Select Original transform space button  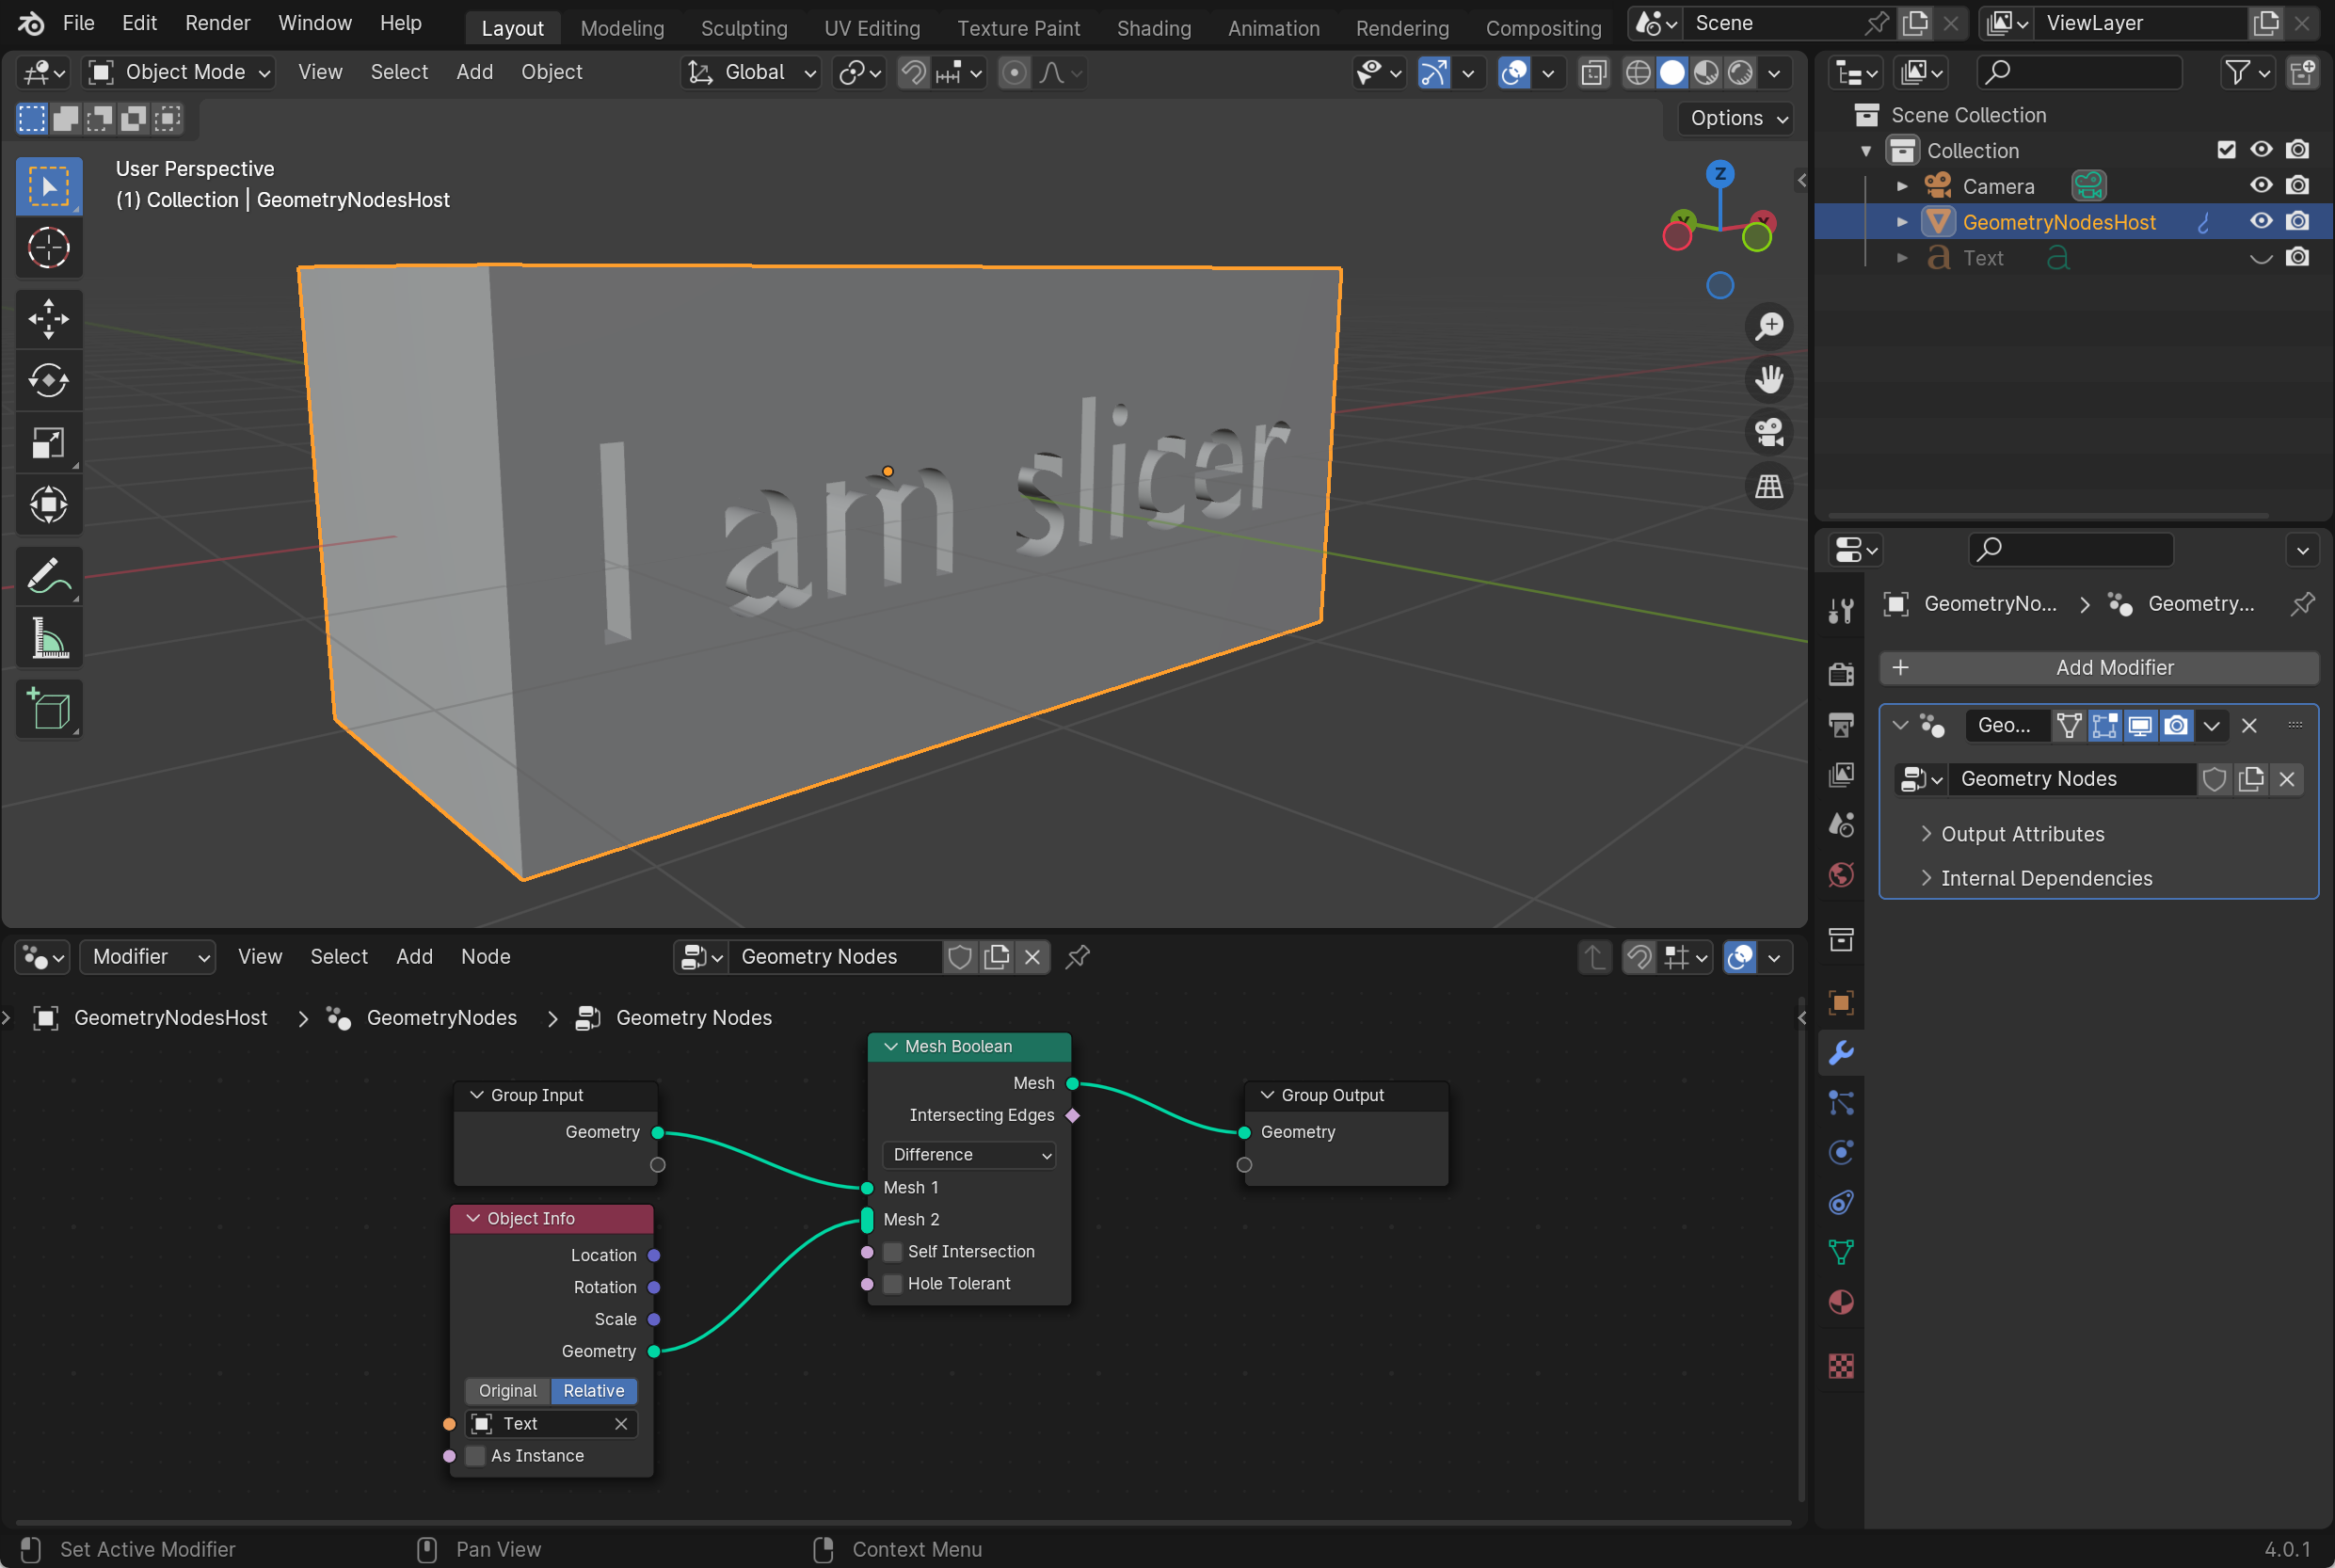coord(508,1391)
